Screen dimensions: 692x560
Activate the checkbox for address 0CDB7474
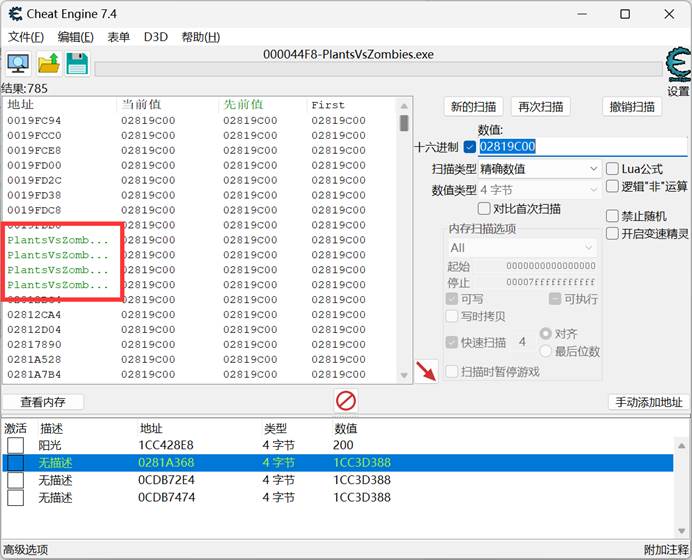[x=15, y=498]
